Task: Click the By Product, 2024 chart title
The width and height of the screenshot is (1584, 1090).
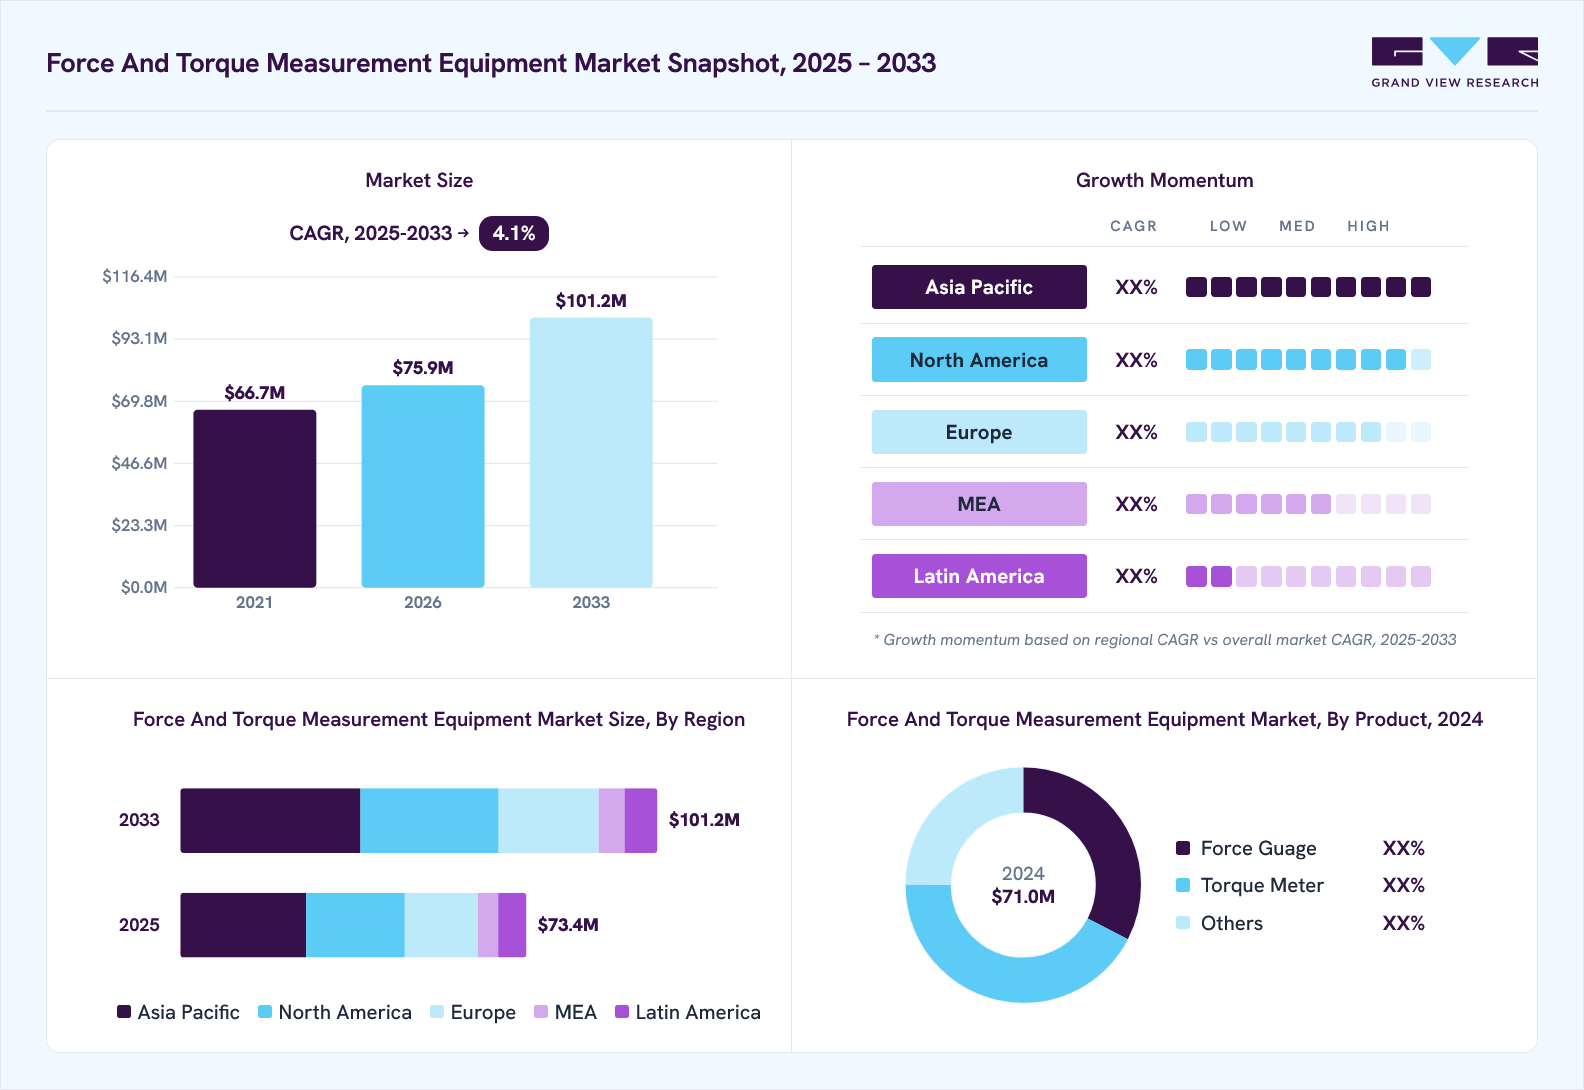Action: (1164, 720)
